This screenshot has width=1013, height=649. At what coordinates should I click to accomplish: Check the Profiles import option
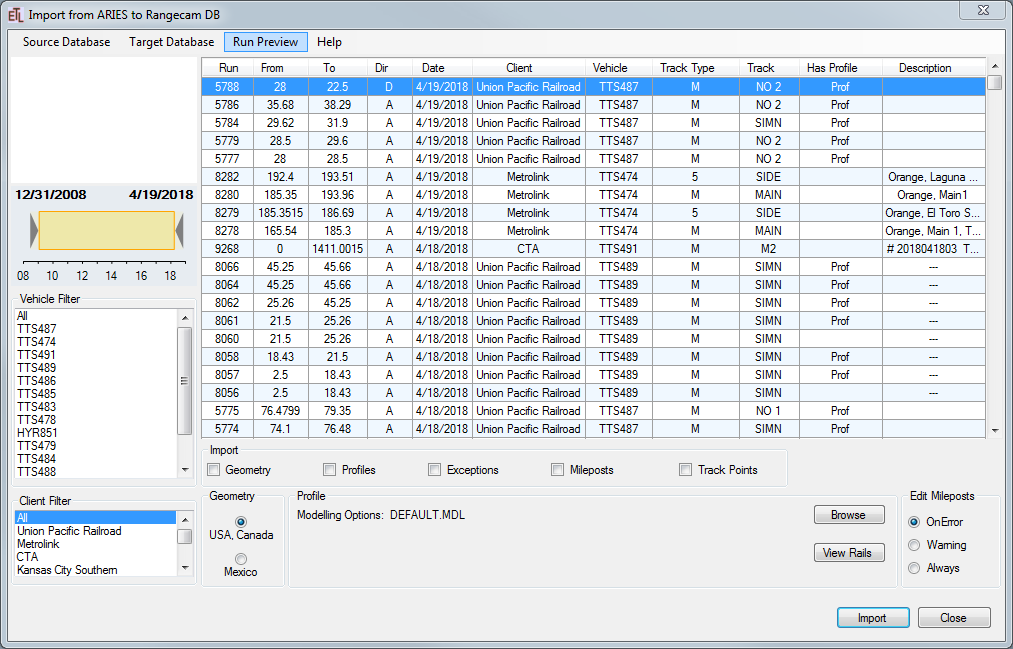(330, 470)
